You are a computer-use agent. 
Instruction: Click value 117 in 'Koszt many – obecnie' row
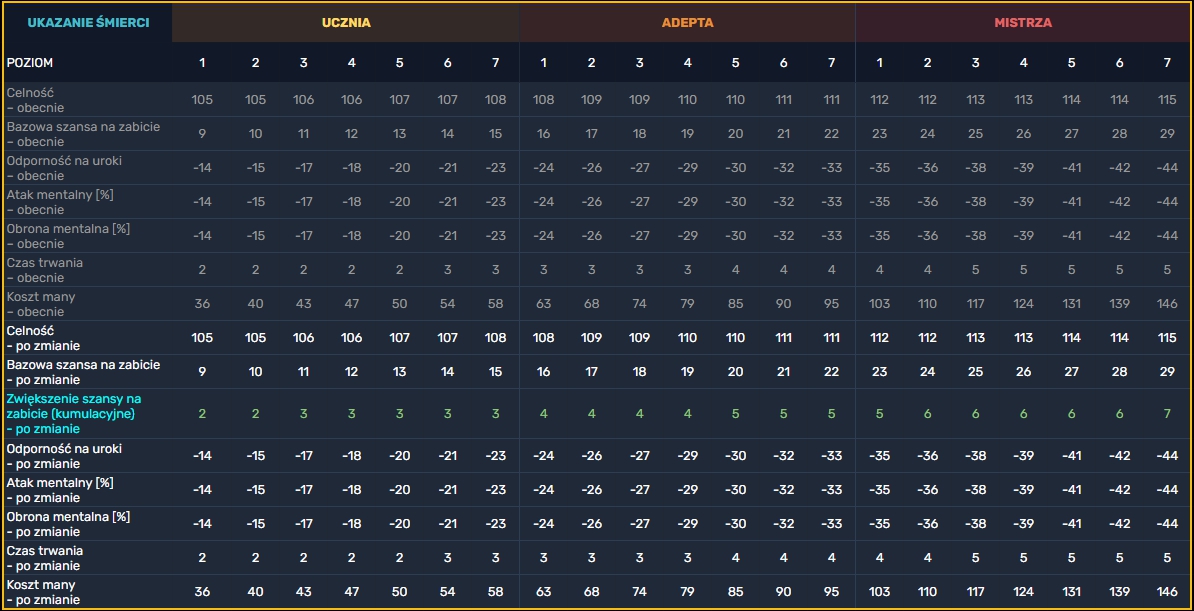975,303
